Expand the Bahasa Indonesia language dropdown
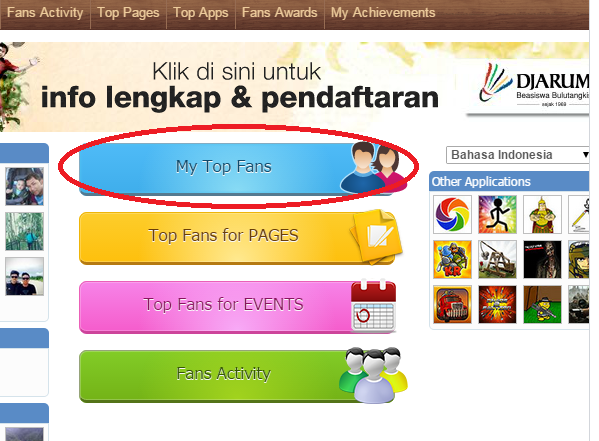This screenshot has height=441, width=599. [518, 155]
